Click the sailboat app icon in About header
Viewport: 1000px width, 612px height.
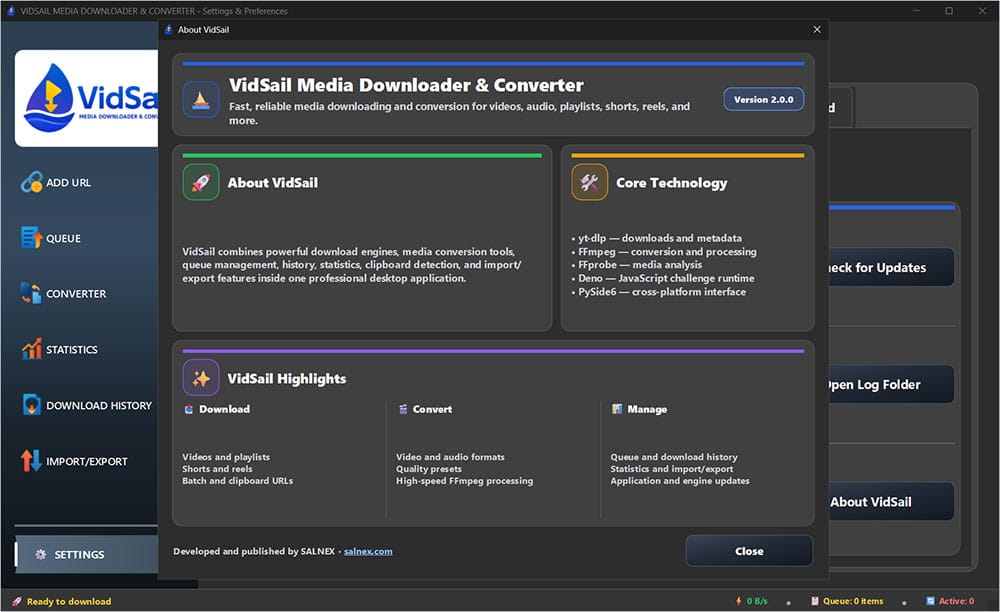(201, 99)
